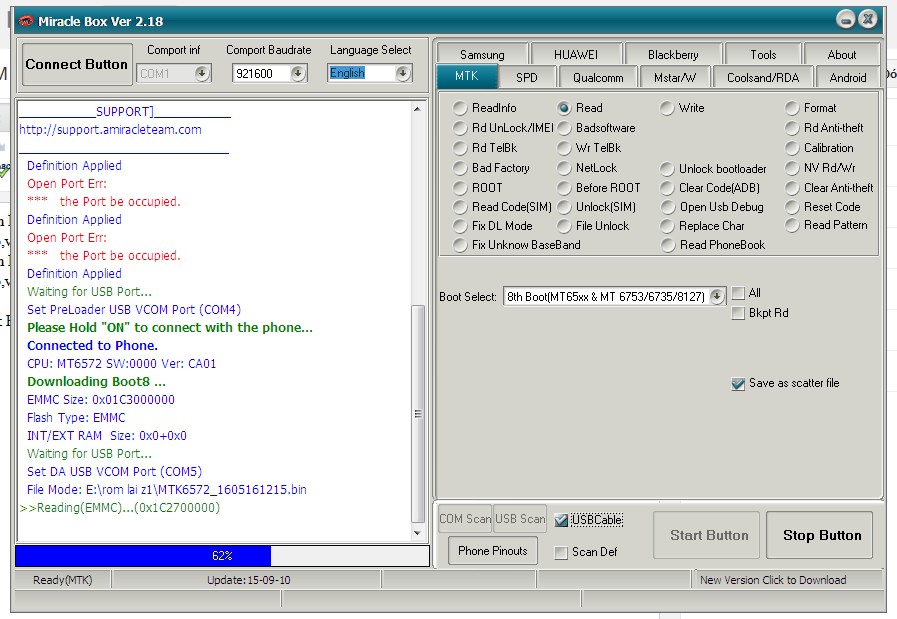Open the Comport inf dropdown arrow
This screenshot has height=619, width=897.
pos(201,73)
